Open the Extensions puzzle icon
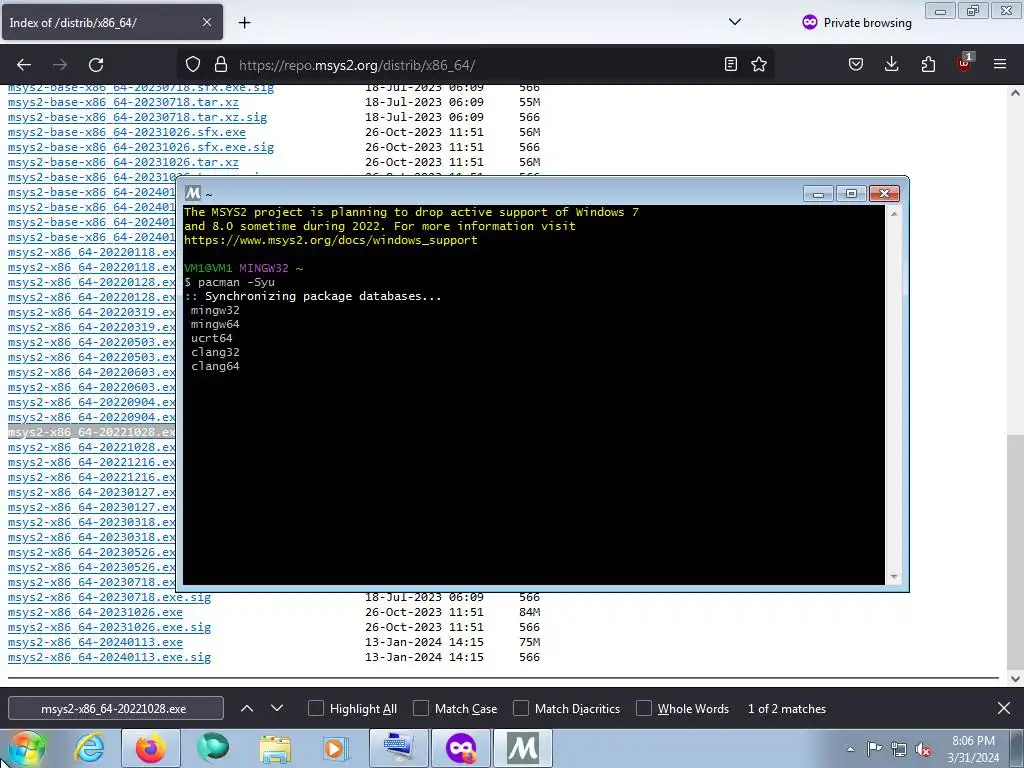Viewport: 1024px width, 768px height. coord(928,64)
